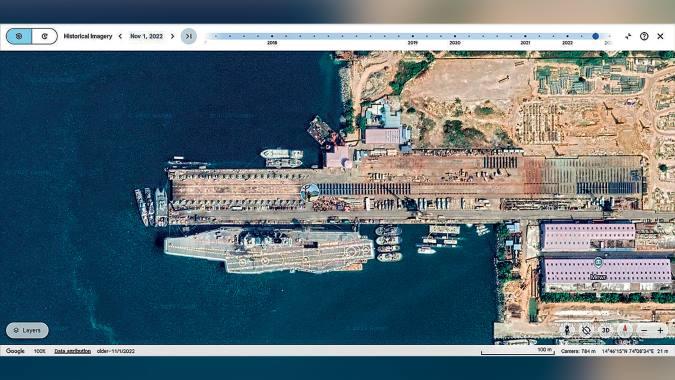Reset orientation with the compass icon
The height and width of the screenshot is (380, 675).
[625, 330]
